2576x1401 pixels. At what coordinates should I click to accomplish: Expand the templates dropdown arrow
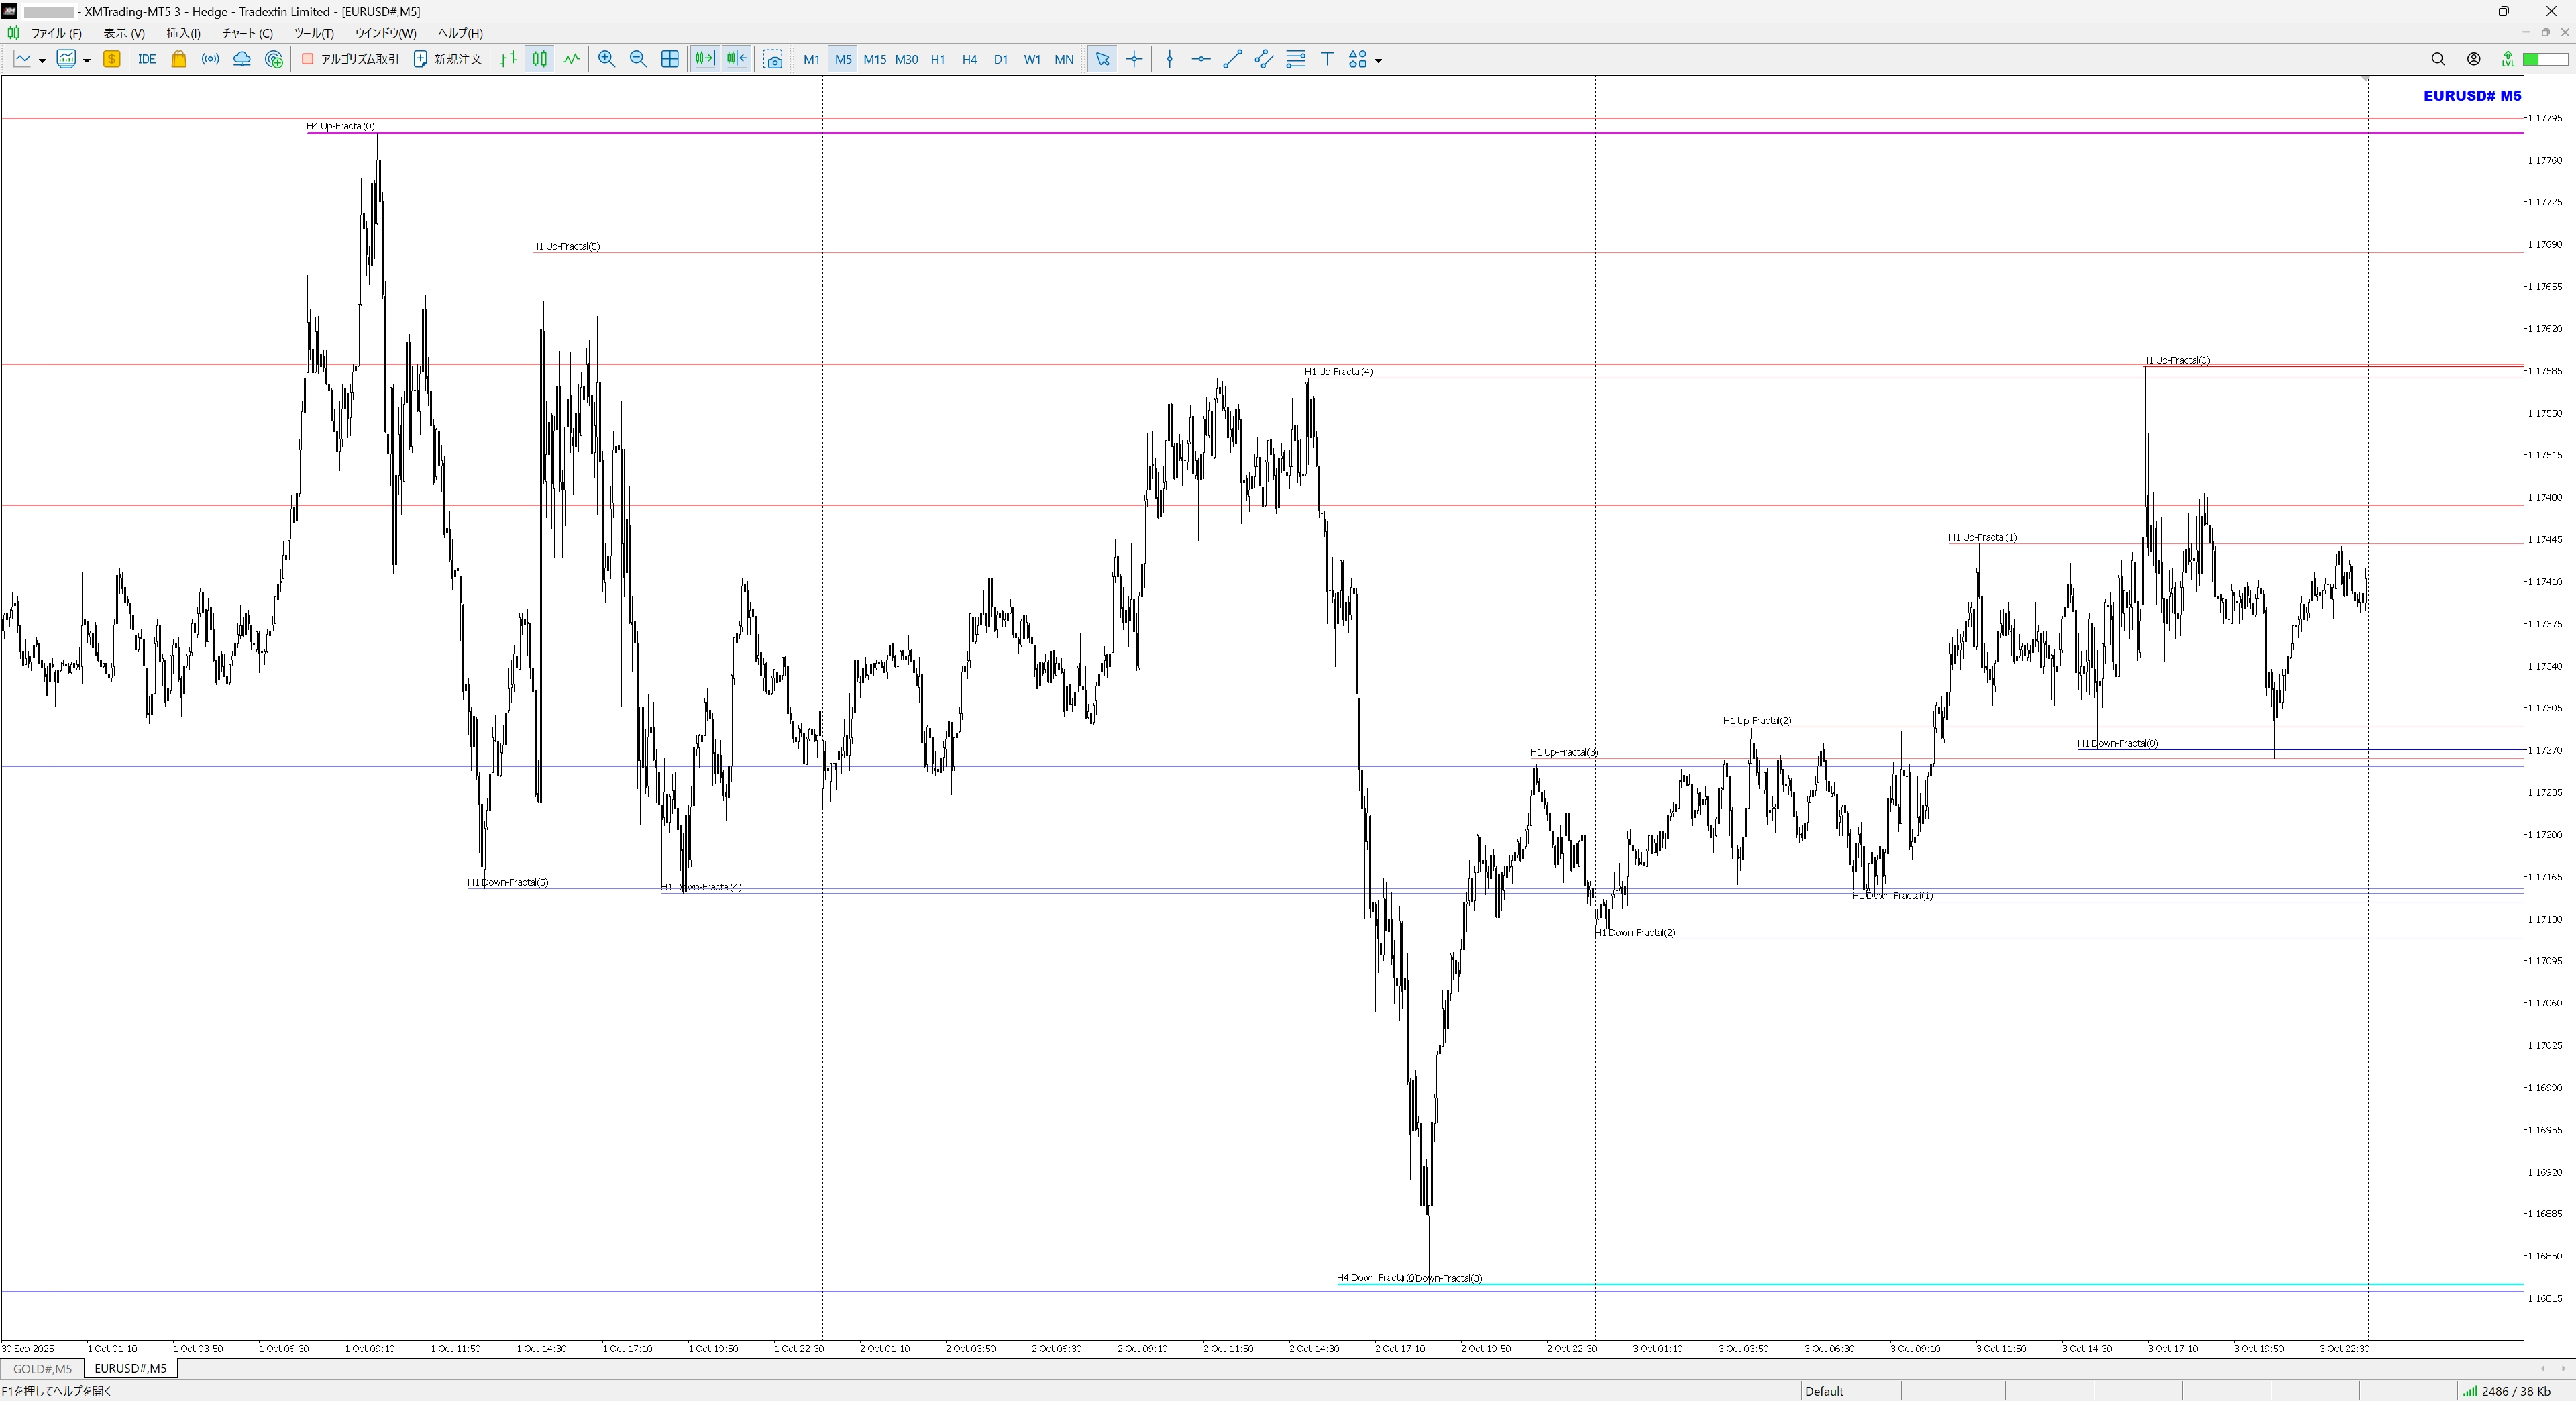pos(87,60)
